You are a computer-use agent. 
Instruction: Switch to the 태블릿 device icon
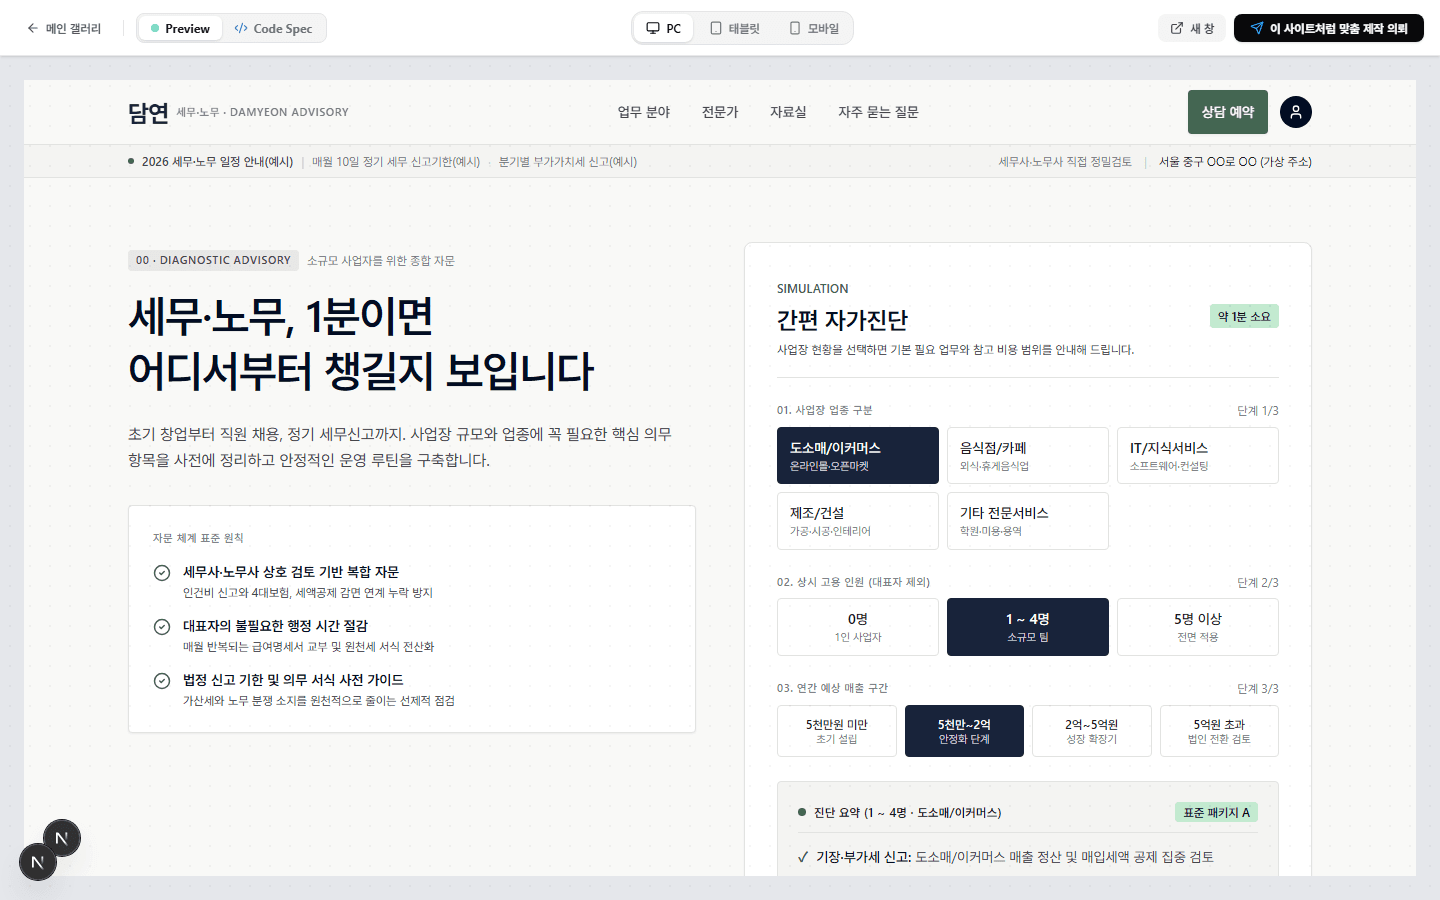coord(716,28)
